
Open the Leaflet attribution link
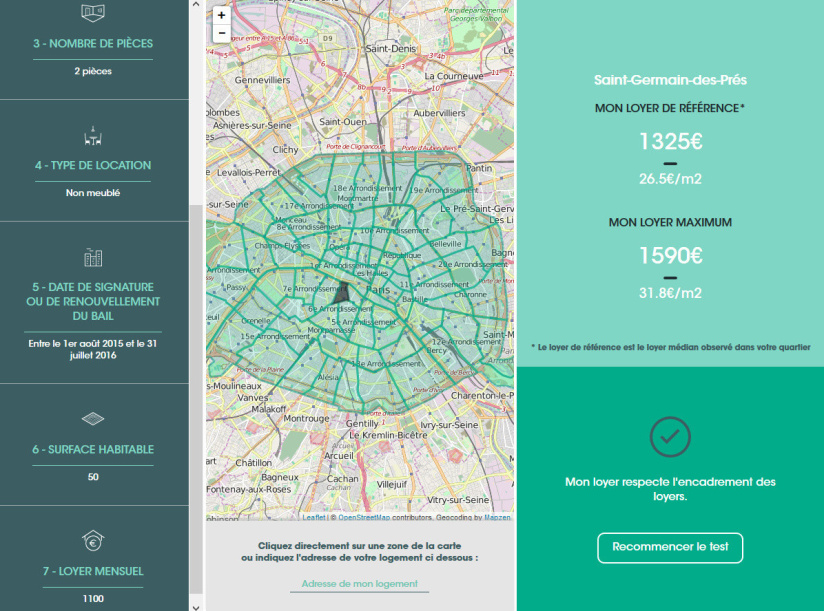click(315, 518)
